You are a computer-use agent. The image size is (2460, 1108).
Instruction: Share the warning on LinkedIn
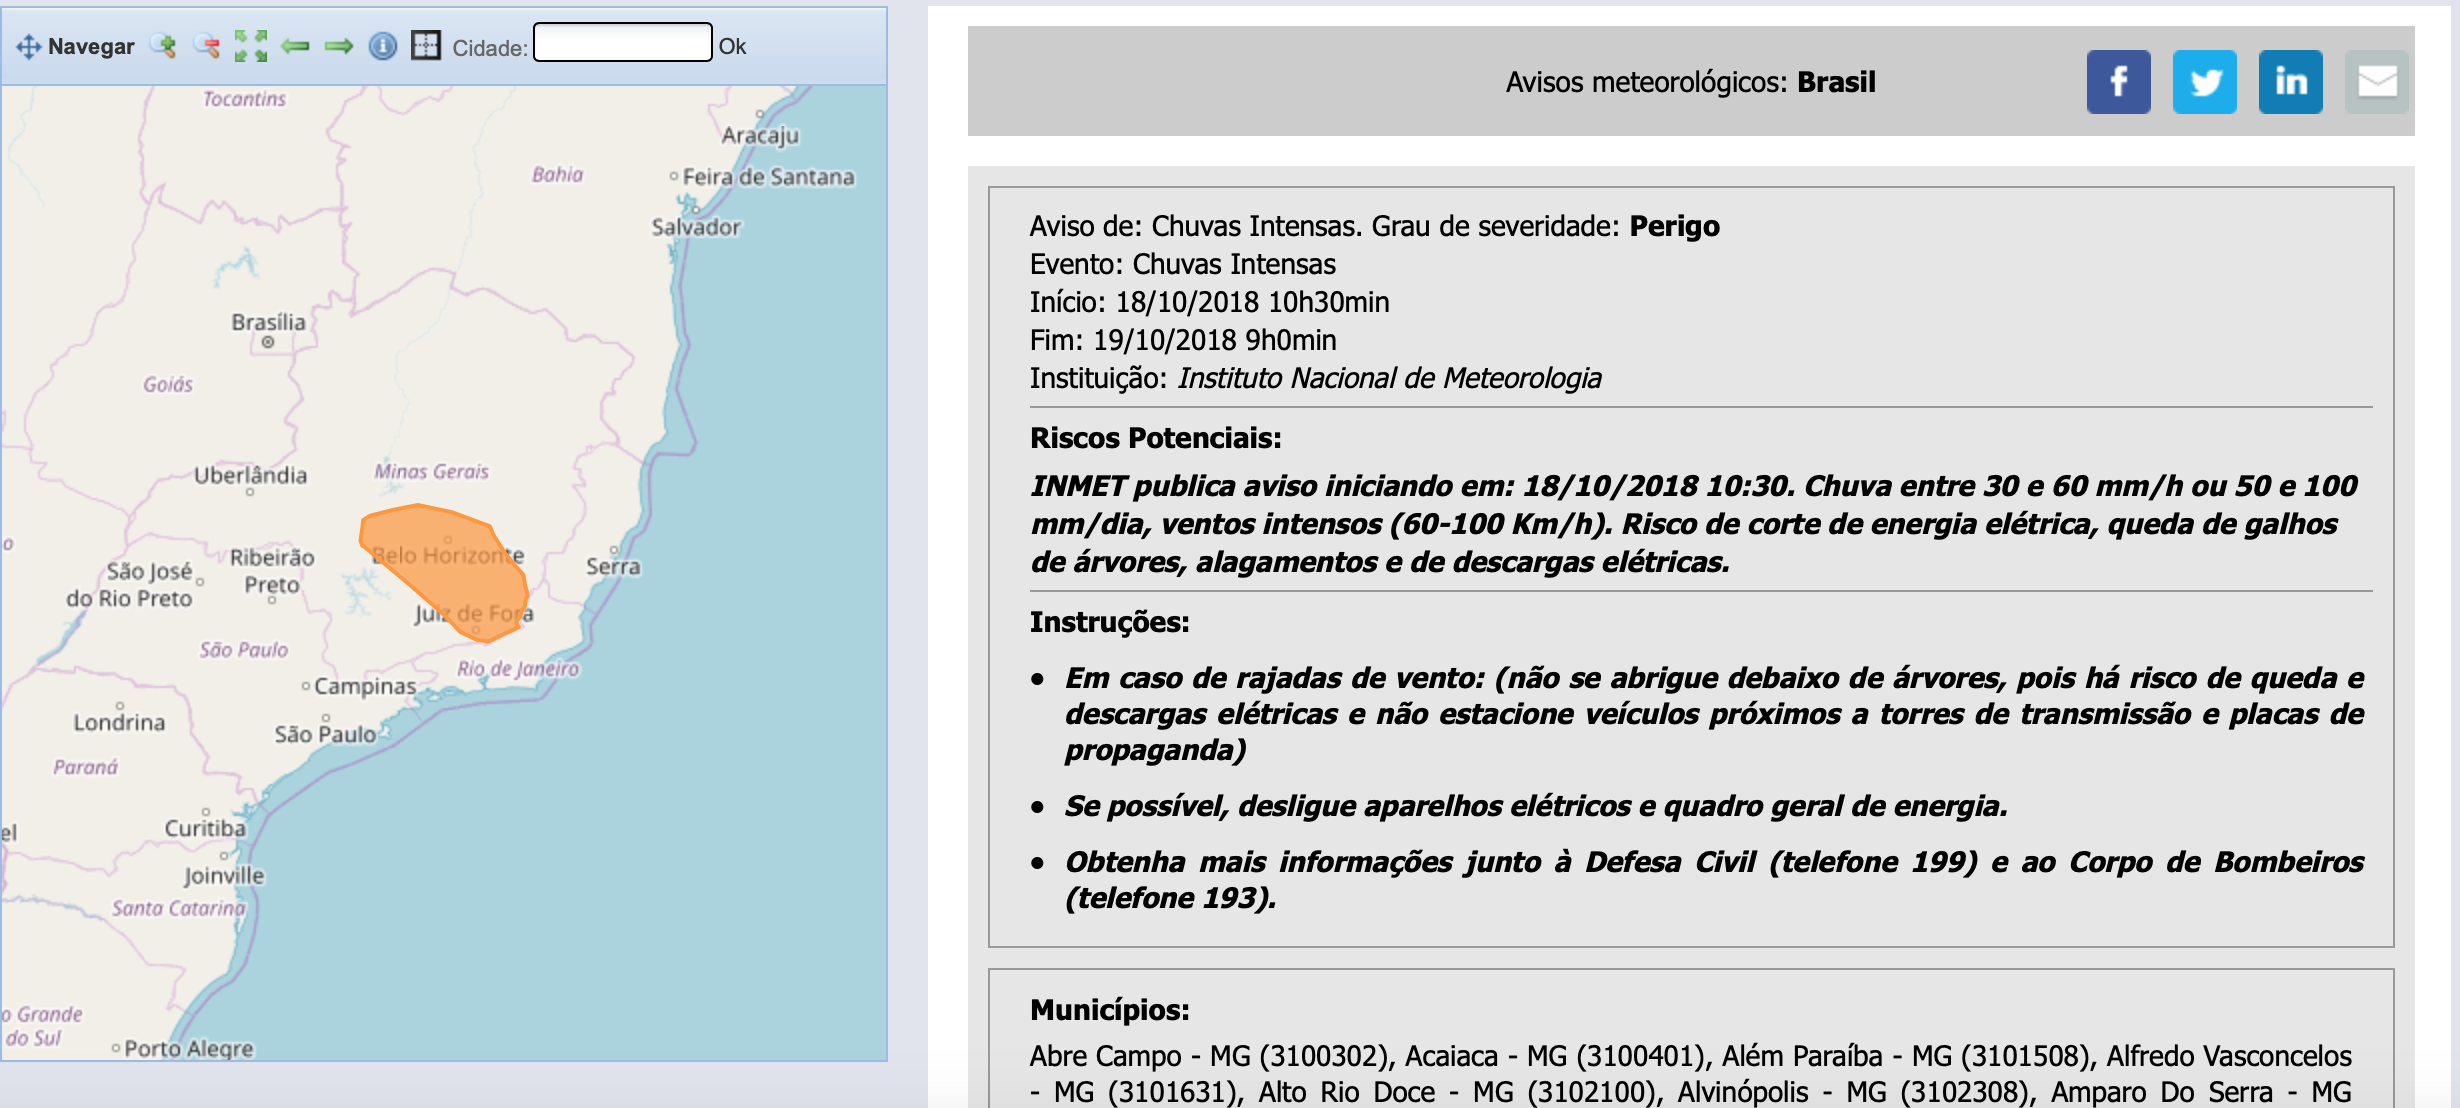(x=2290, y=82)
